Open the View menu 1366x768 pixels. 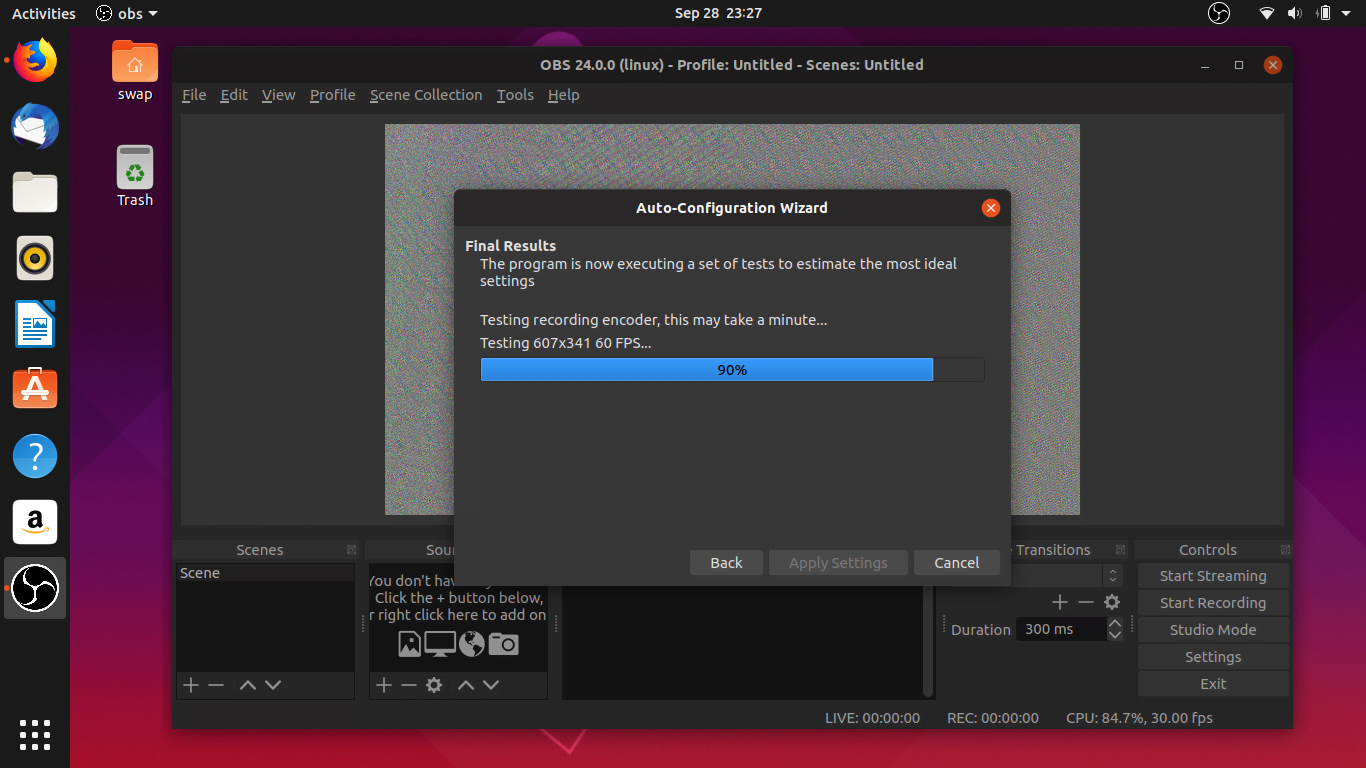[x=278, y=95]
